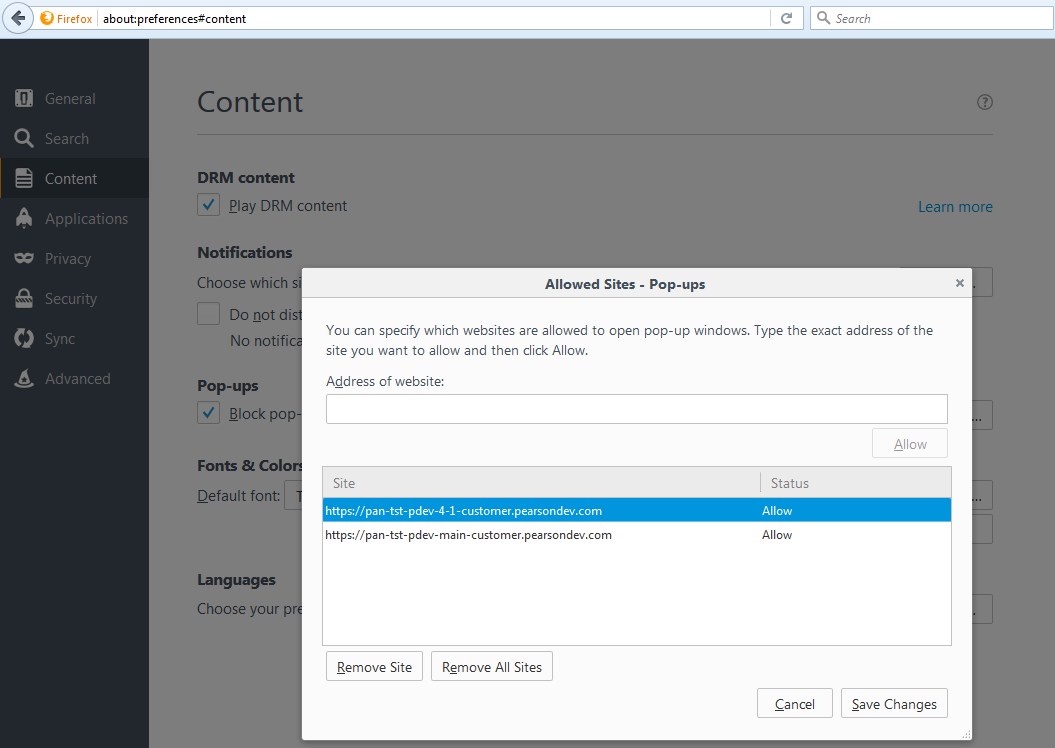Click the reload page icon
Viewport: 1055px width, 748px height.
click(x=786, y=18)
